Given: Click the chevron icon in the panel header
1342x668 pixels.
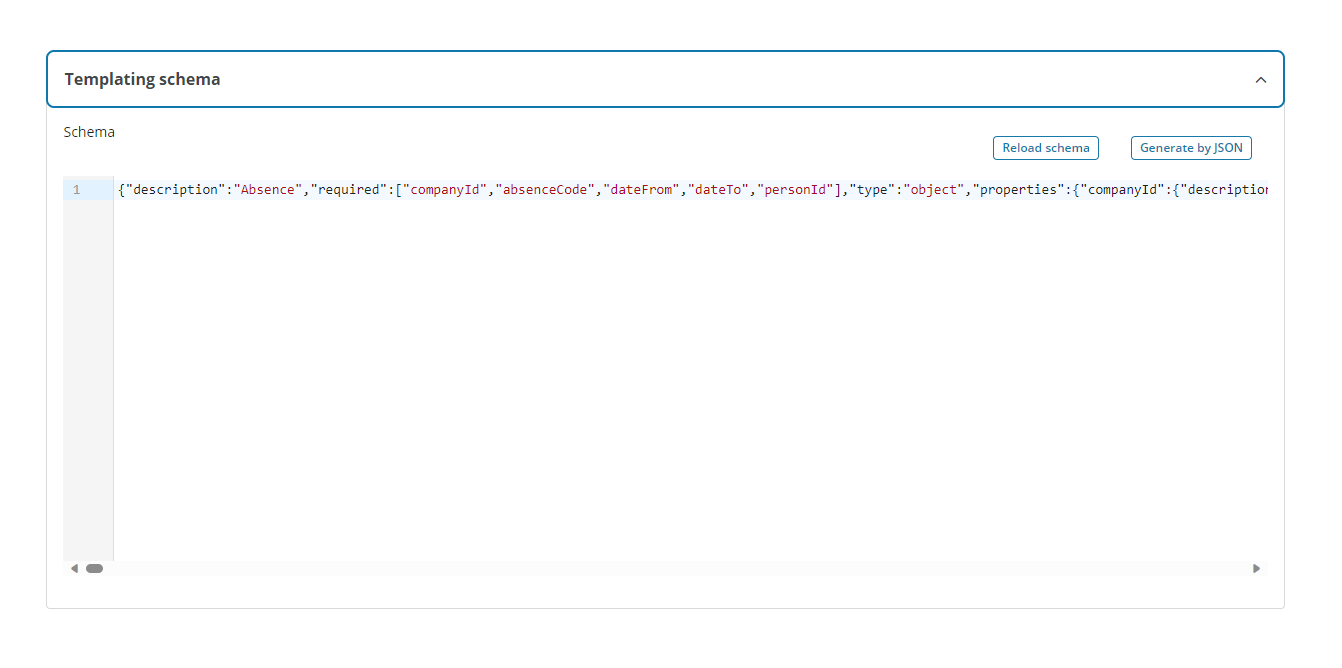Looking at the screenshot, I should [1260, 78].
